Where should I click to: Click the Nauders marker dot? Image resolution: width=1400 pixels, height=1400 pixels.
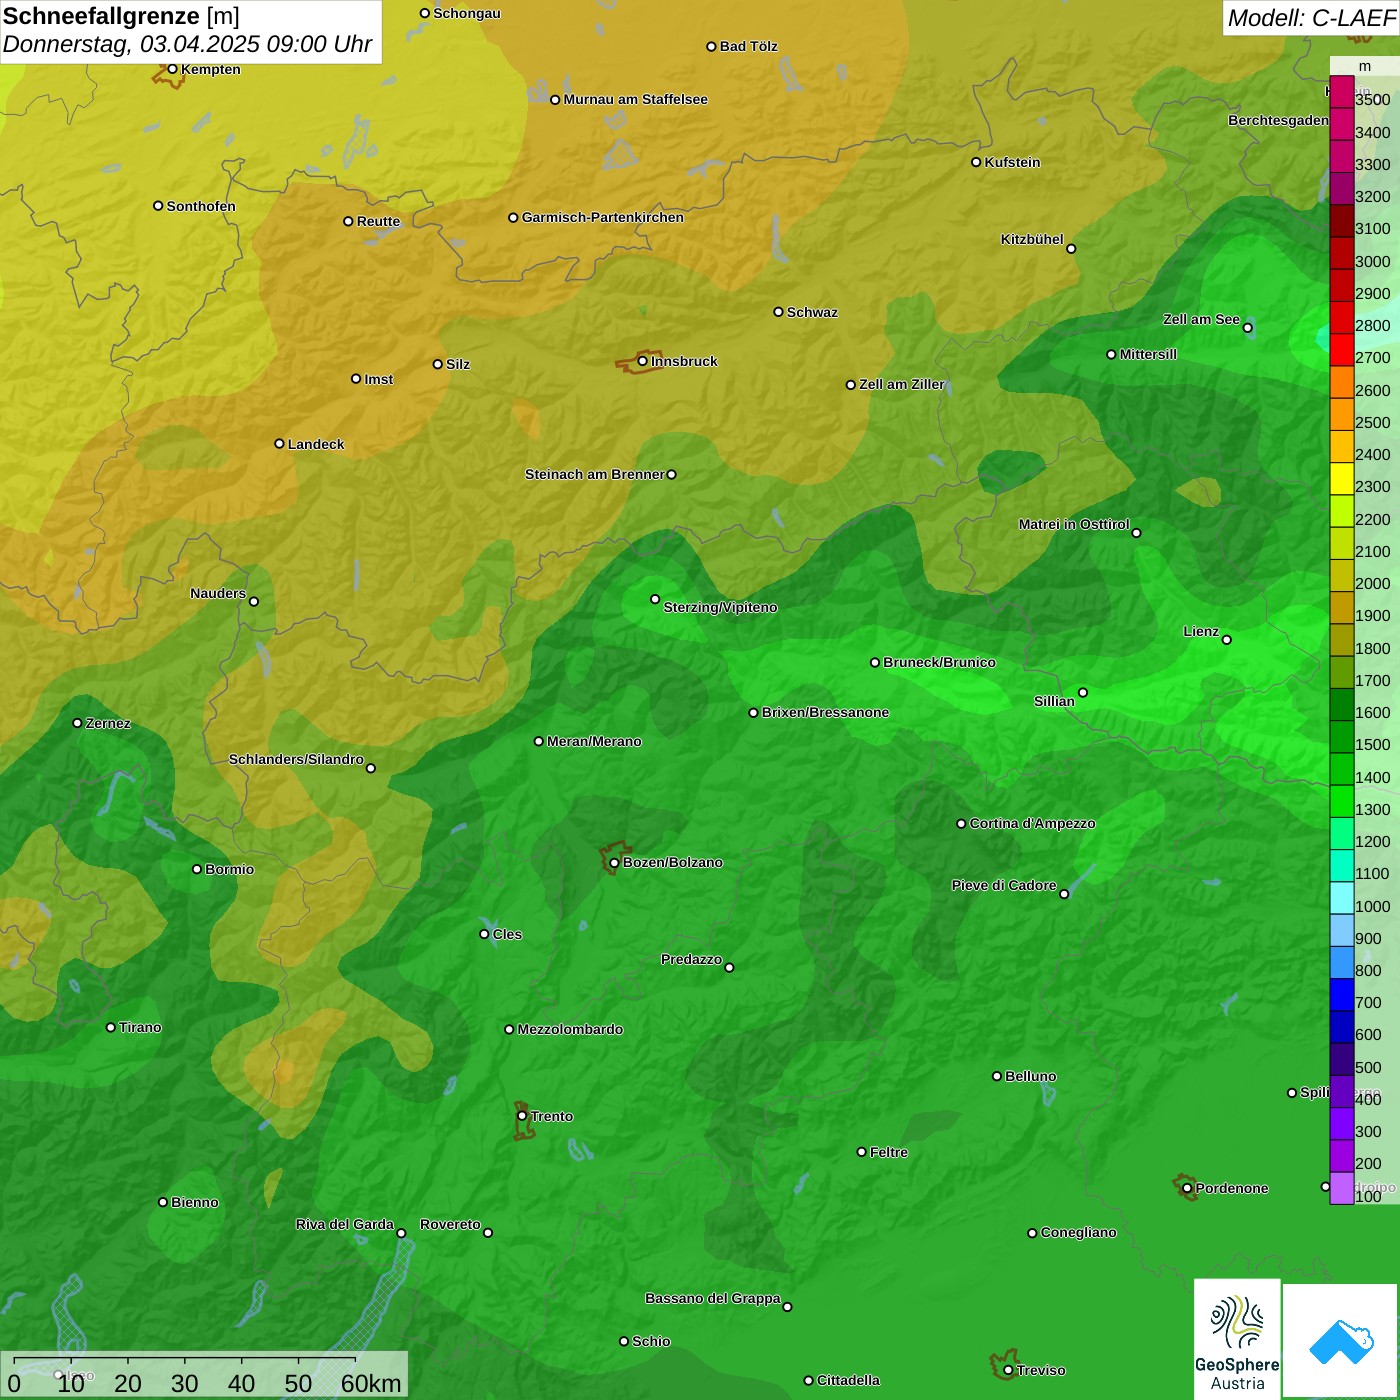[254, 602]
